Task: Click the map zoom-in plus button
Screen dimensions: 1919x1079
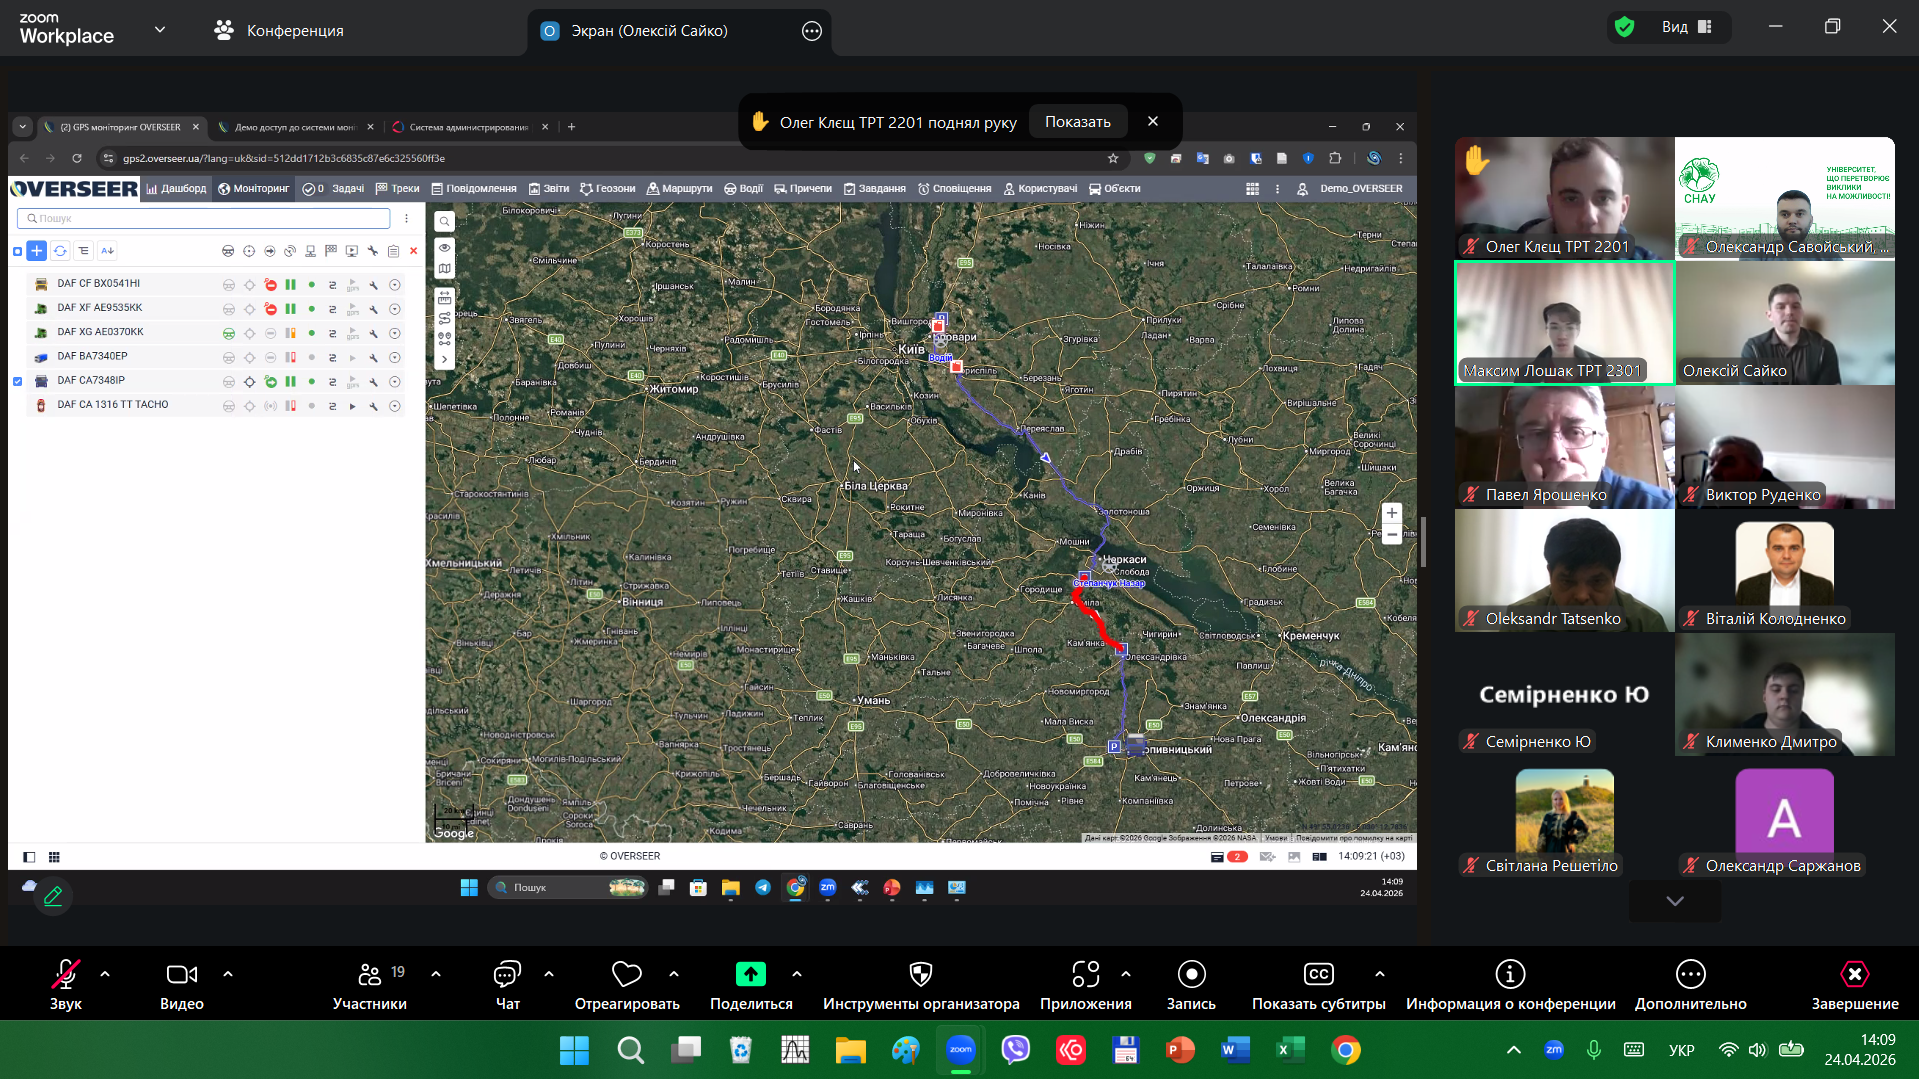Action: pos(1391,513)
